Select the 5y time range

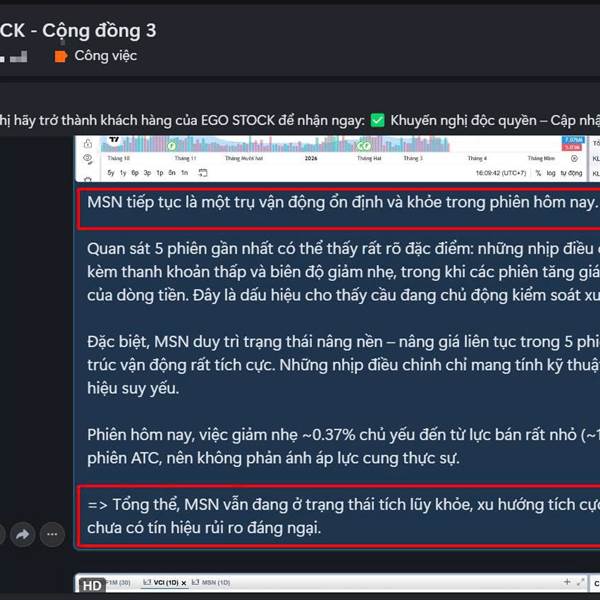tap(111, 173)
